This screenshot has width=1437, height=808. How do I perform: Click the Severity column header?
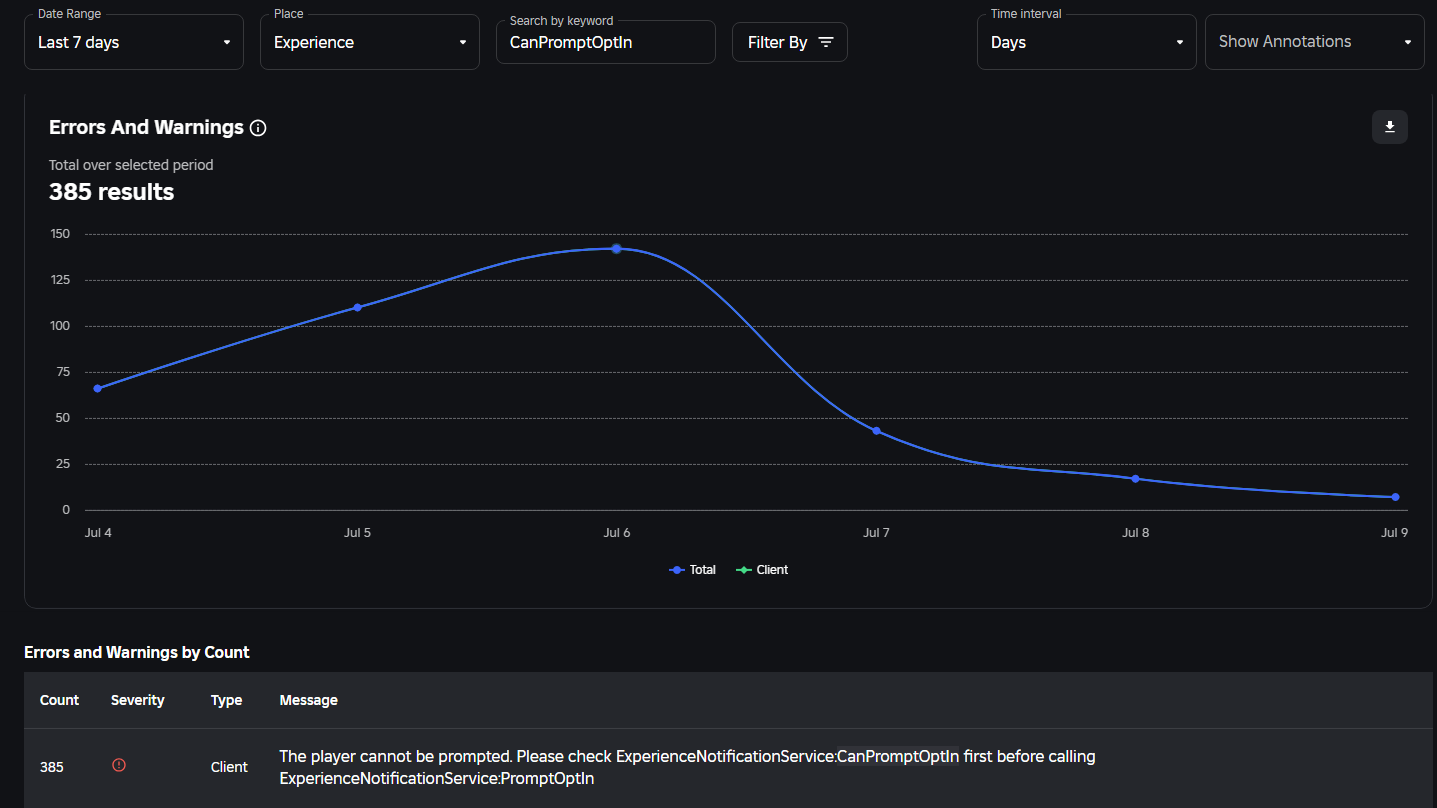pyautogui.click(x=137, y=700)
